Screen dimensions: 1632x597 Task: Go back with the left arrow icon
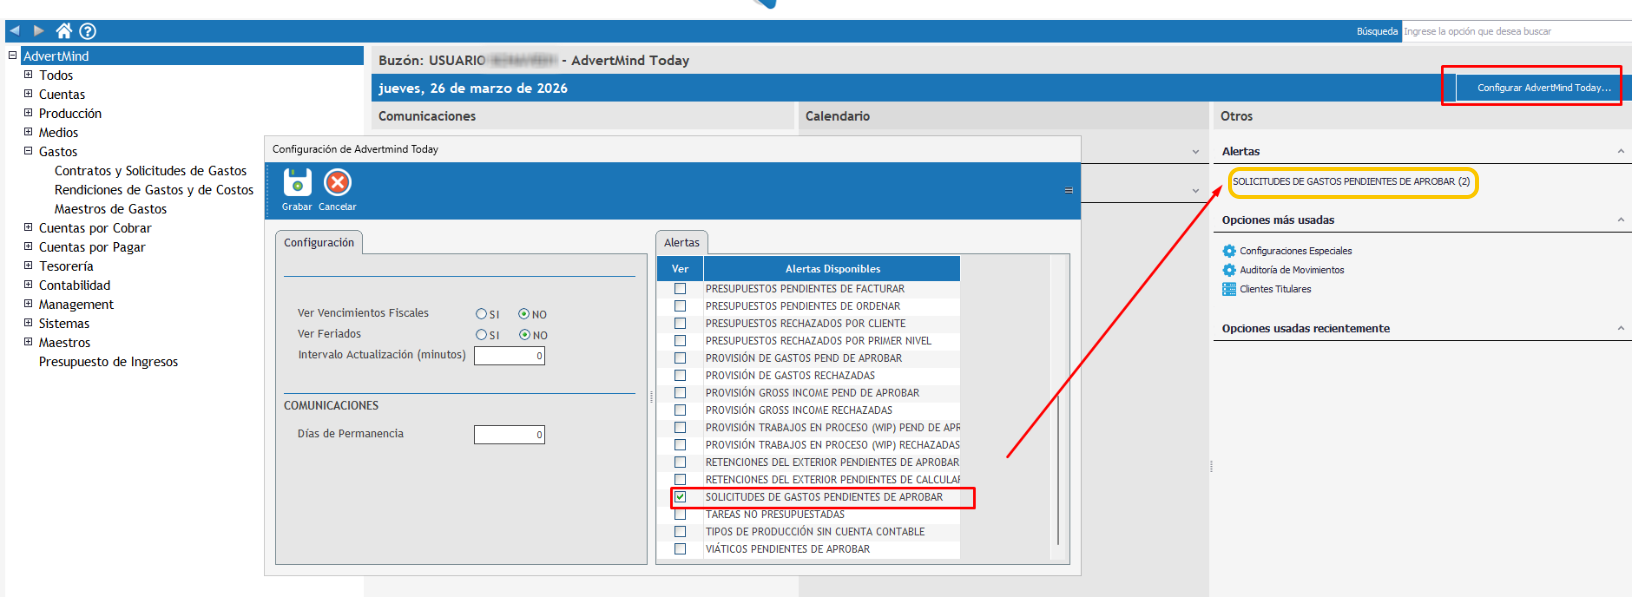coord(15,31)
